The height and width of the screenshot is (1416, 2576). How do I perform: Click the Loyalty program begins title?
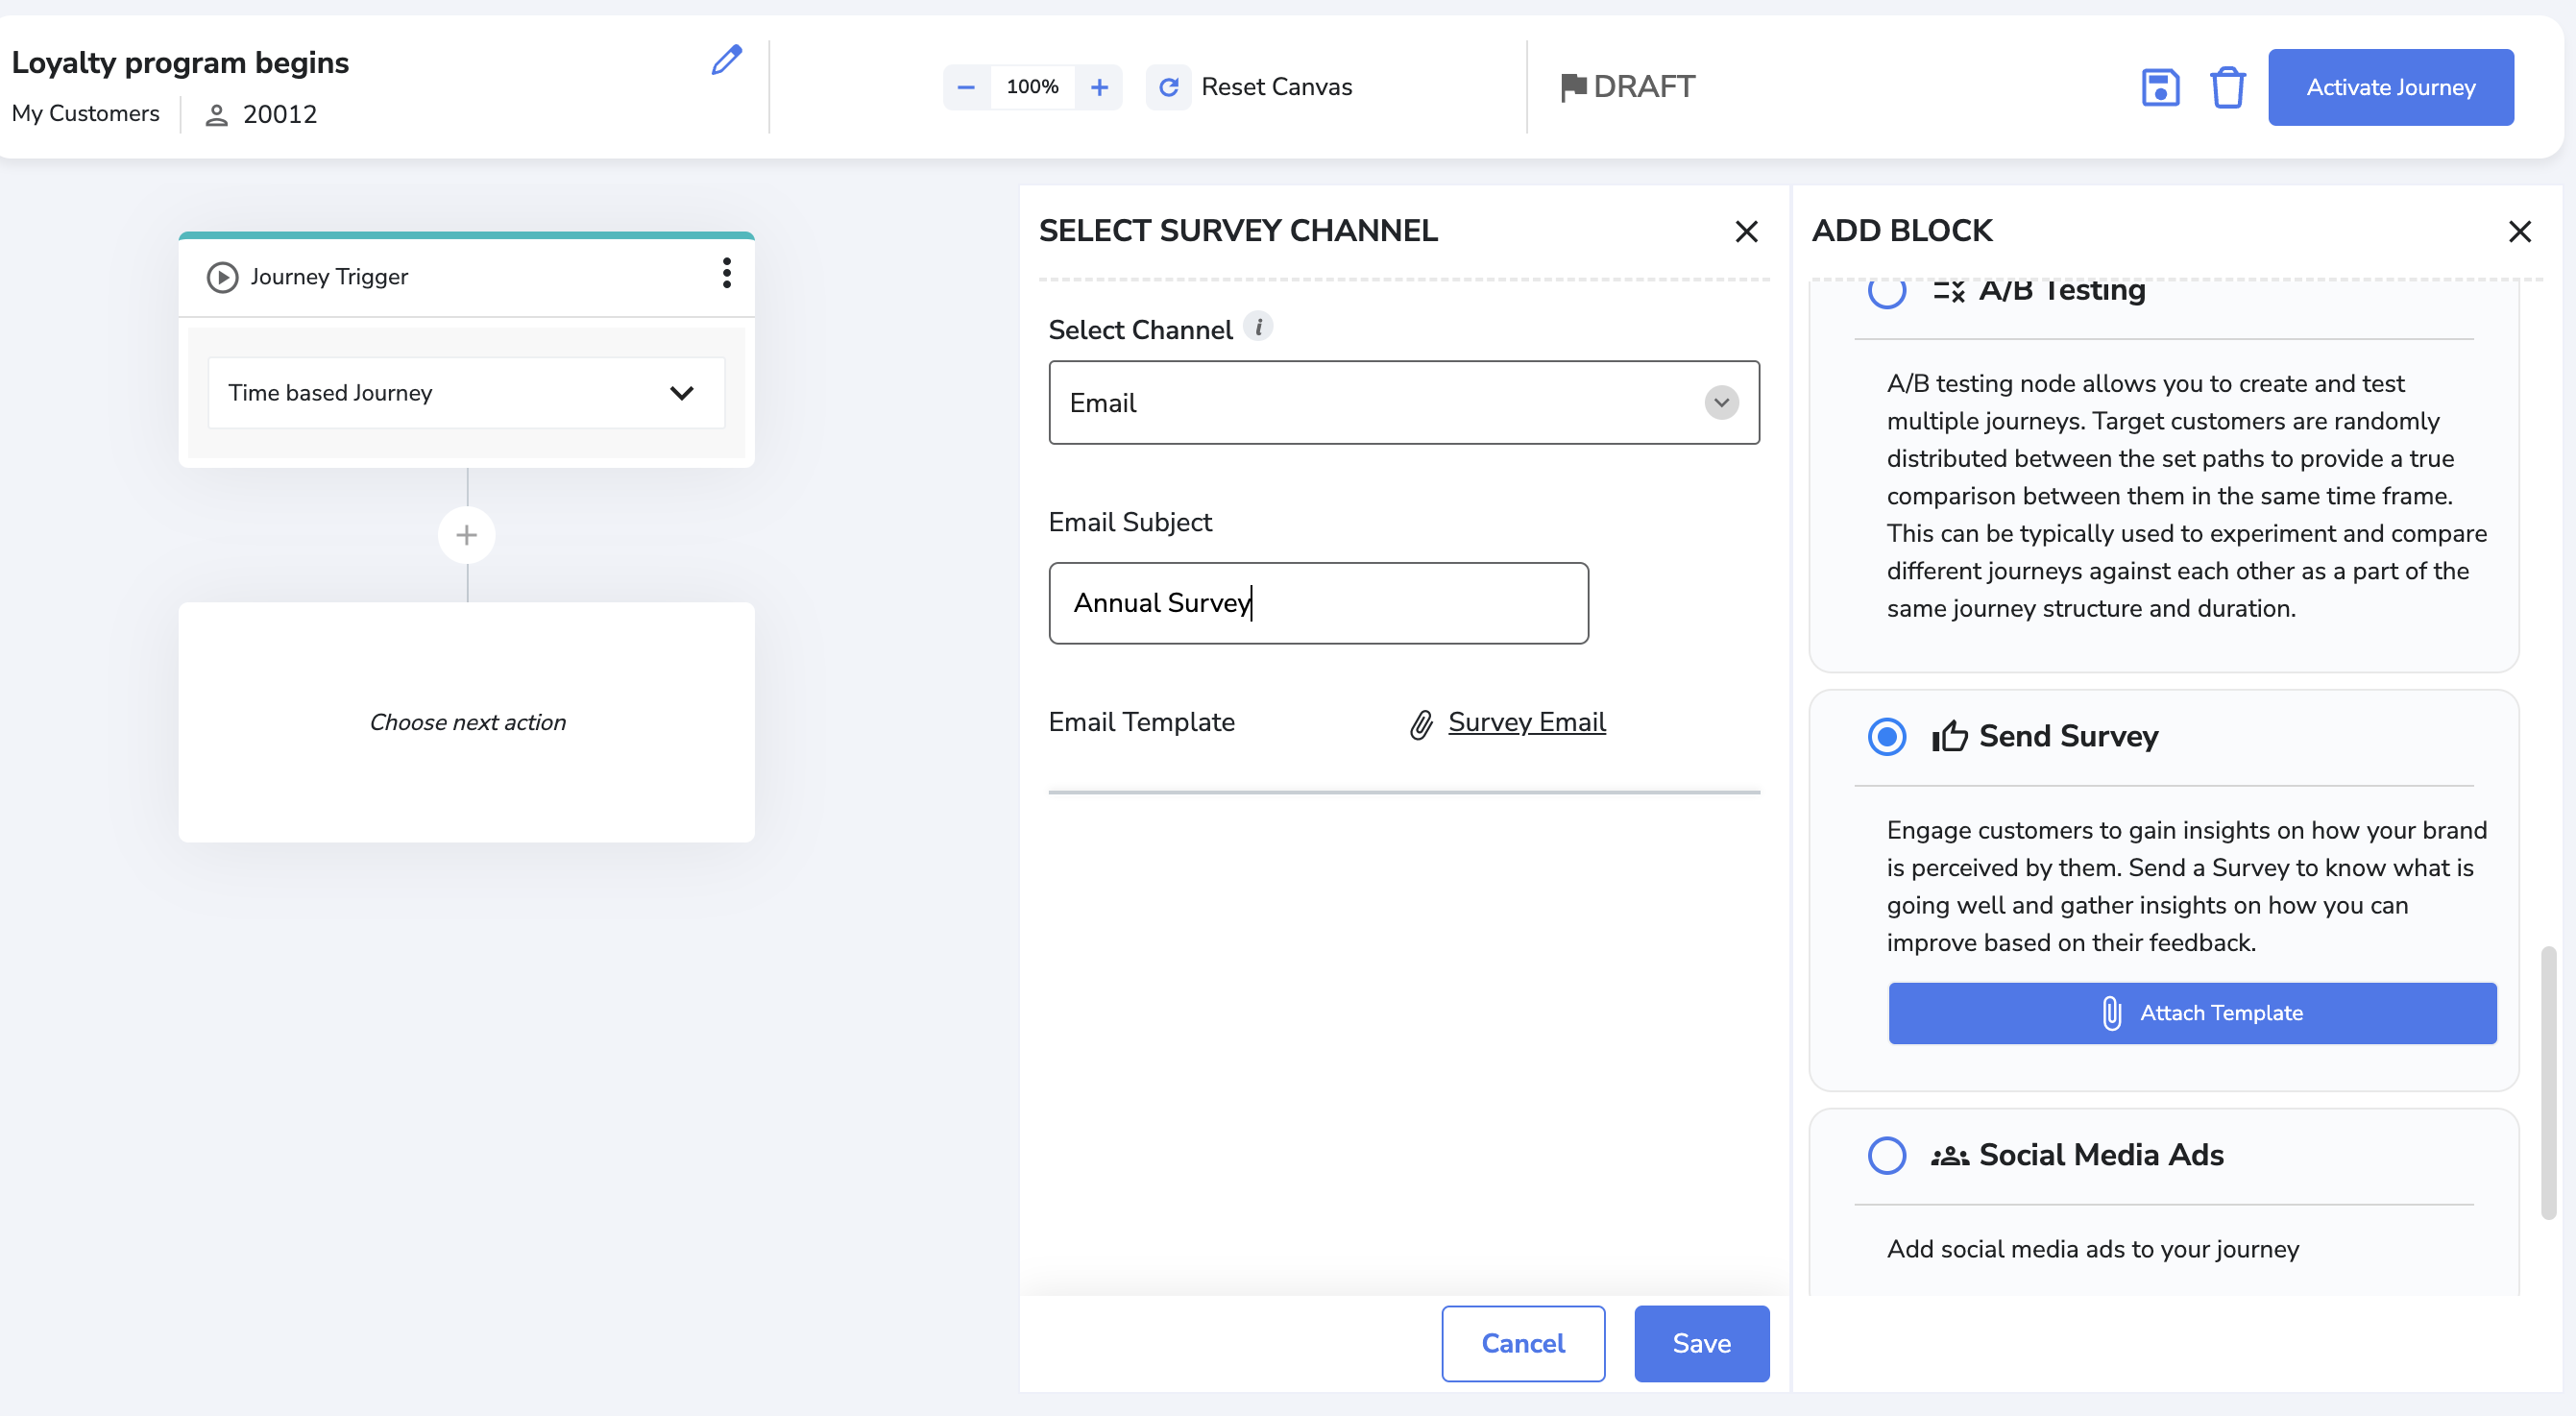tap(180, 63)
